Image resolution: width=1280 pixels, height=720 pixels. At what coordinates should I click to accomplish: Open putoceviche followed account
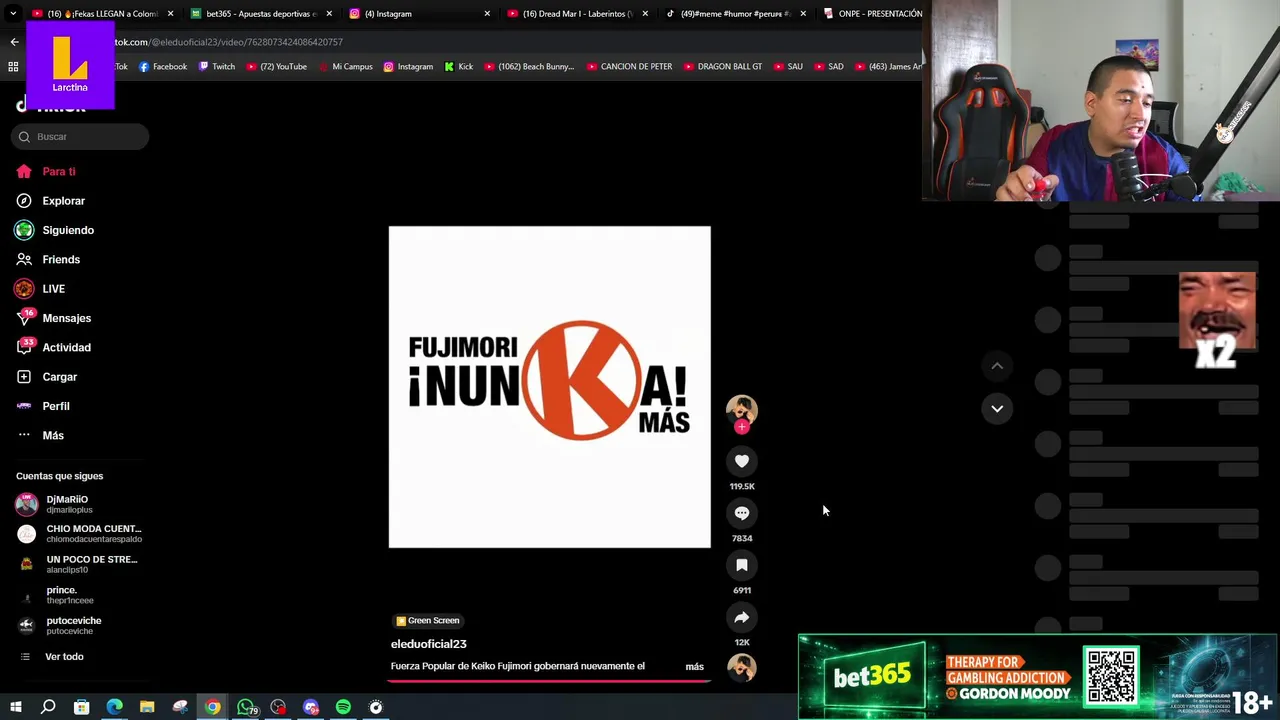pos(79,626)
